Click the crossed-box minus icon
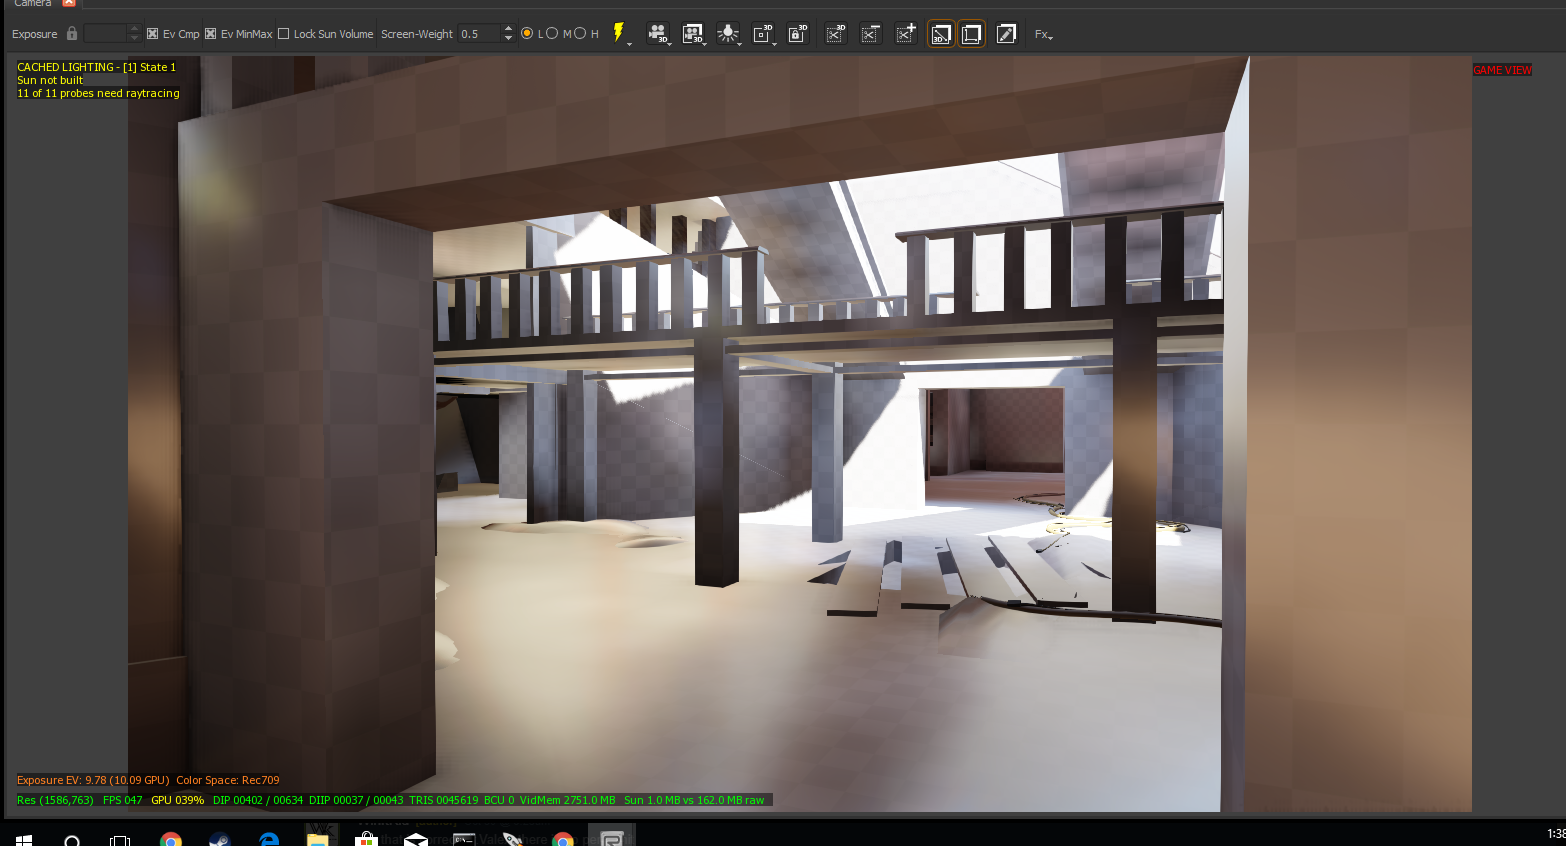Screen dimensions: 1566x846 pos(870,34)
